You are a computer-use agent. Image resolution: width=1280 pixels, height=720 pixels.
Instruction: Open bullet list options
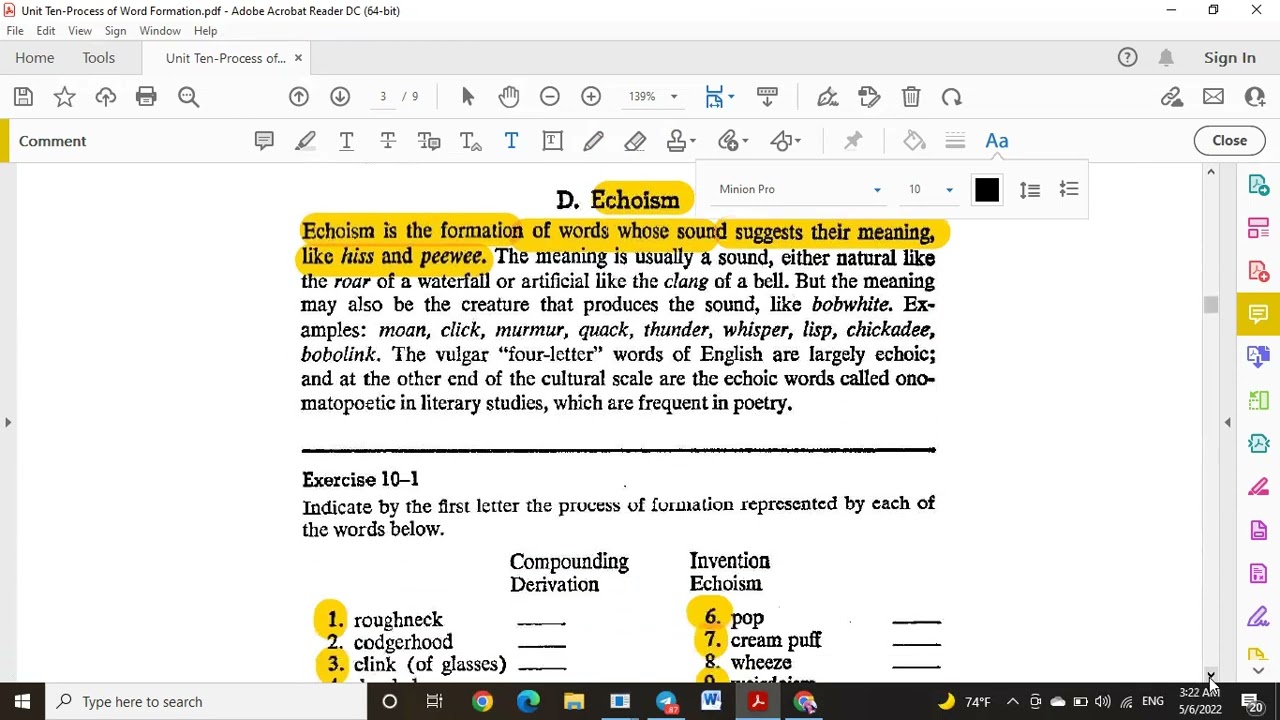pos(1069,189)
